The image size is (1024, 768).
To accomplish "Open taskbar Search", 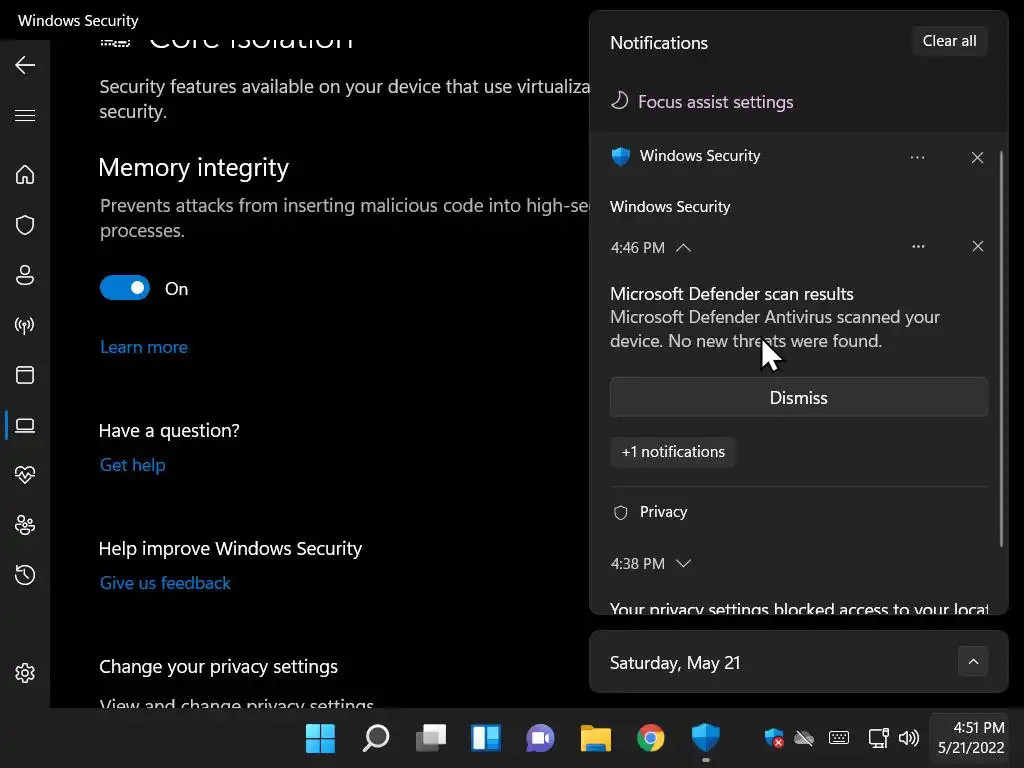I will tap(376, 738).
